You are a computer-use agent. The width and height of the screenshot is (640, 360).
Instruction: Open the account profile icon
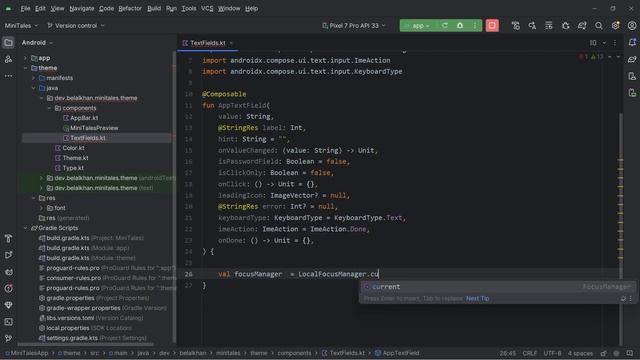tap(632, 26)
